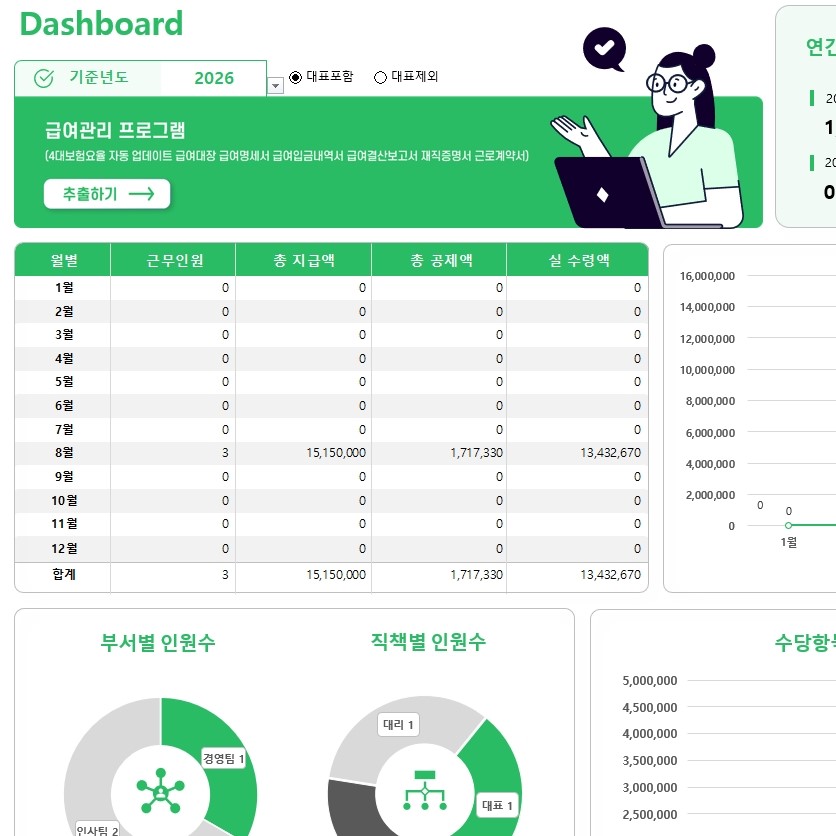Click the 5,000,000 axis label in allowance chart
This screenshot has width=836, height=836.
tap(649, 681)
